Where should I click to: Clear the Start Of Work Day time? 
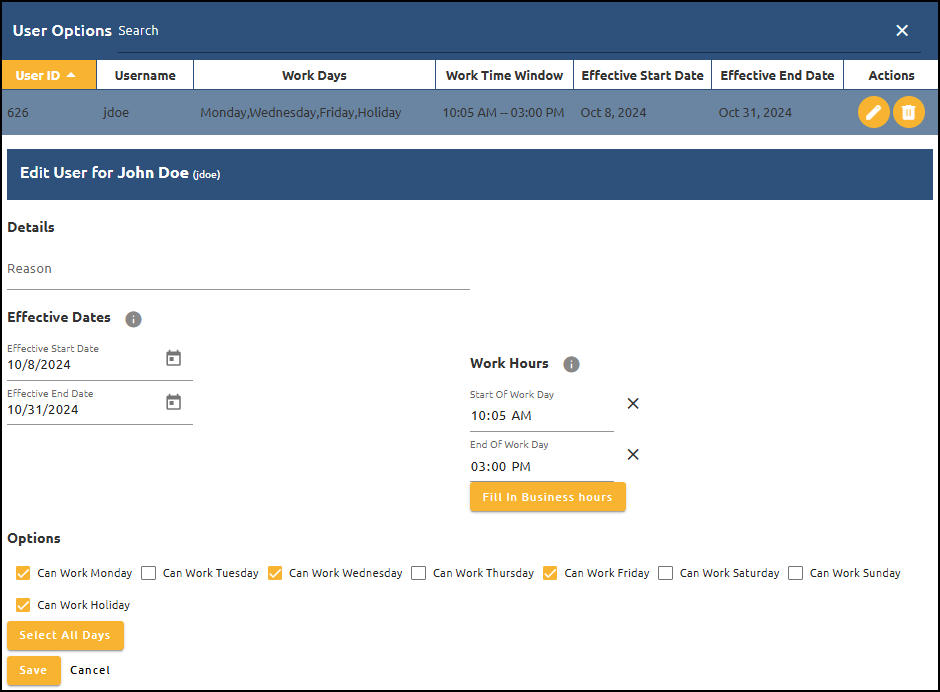tap(633, 403)
